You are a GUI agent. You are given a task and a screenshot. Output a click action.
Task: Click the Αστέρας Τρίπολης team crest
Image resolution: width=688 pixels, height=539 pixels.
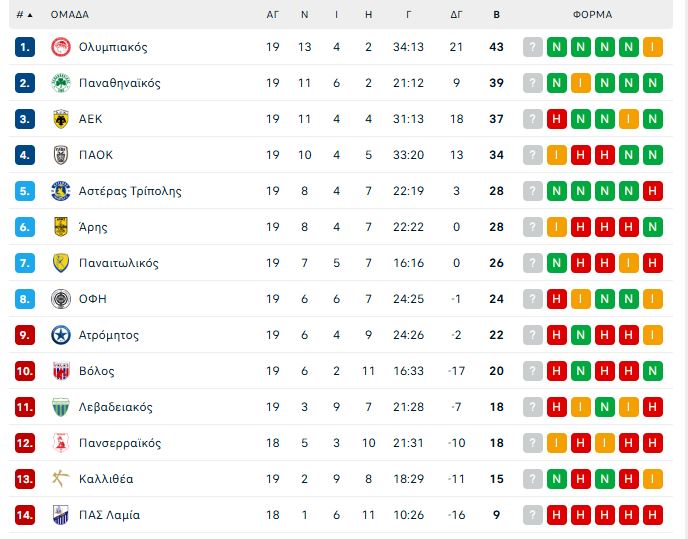coord(60,191)
